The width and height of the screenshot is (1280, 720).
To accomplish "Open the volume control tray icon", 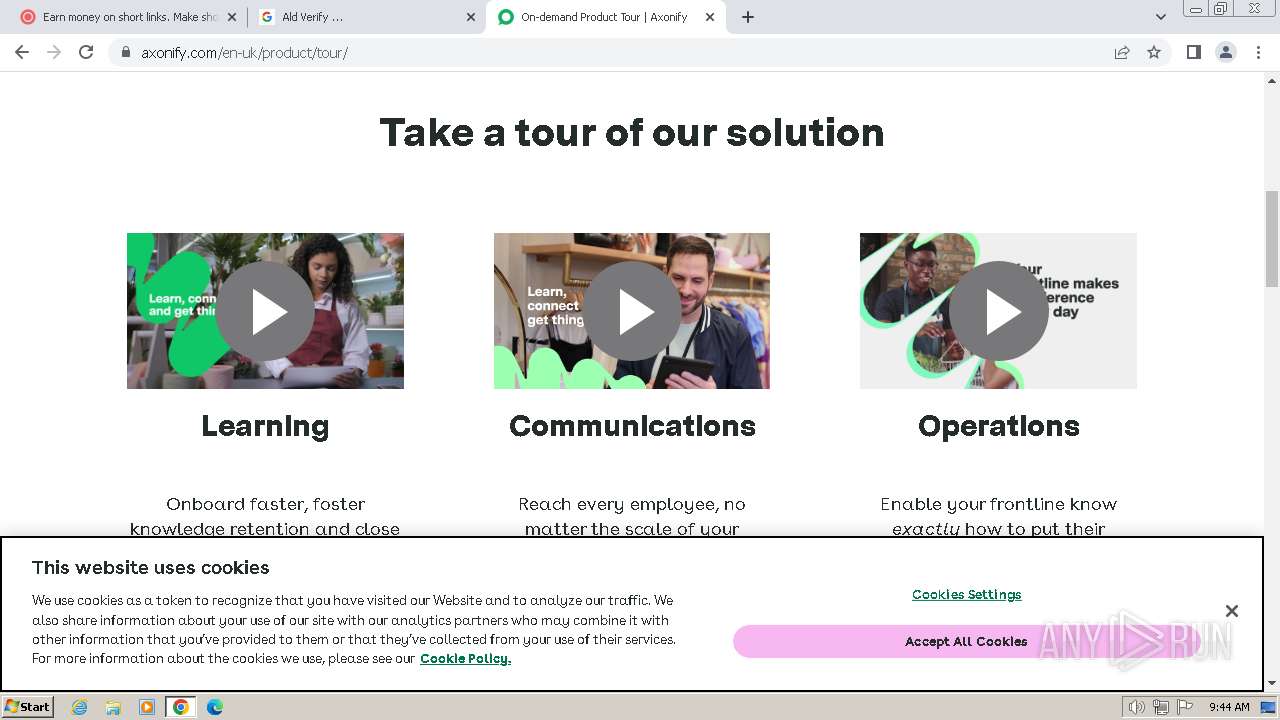I will coord(1137,707).
